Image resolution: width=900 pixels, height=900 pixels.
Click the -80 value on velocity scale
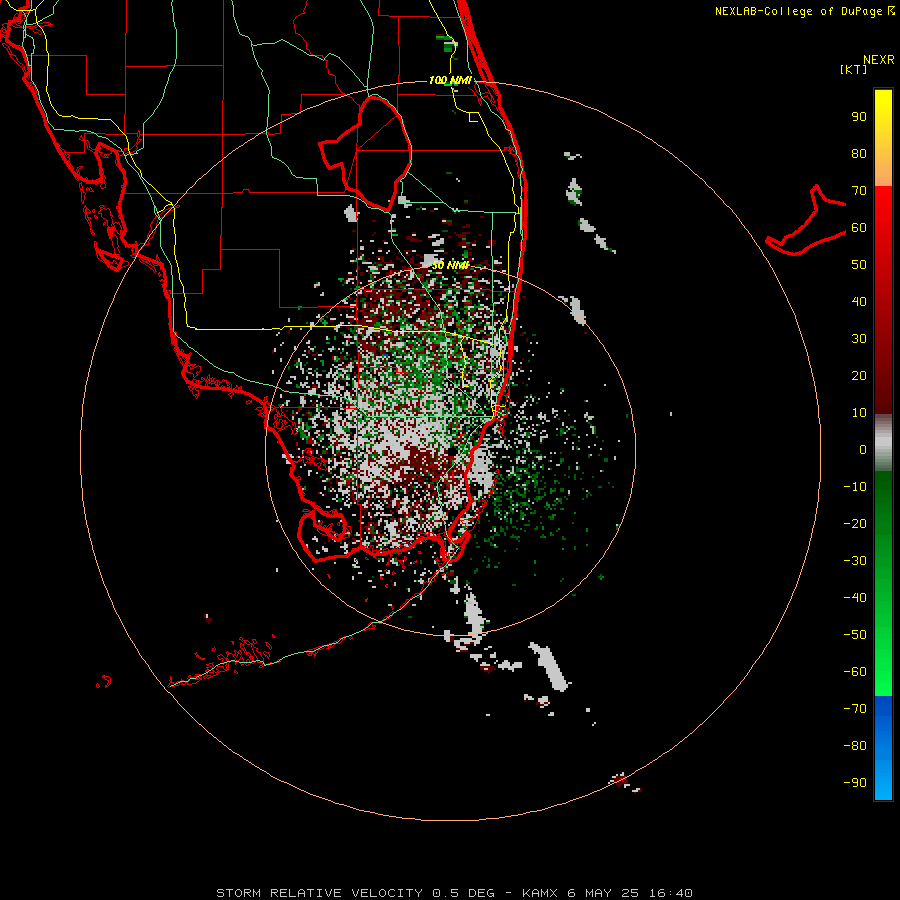coord(855,746)
